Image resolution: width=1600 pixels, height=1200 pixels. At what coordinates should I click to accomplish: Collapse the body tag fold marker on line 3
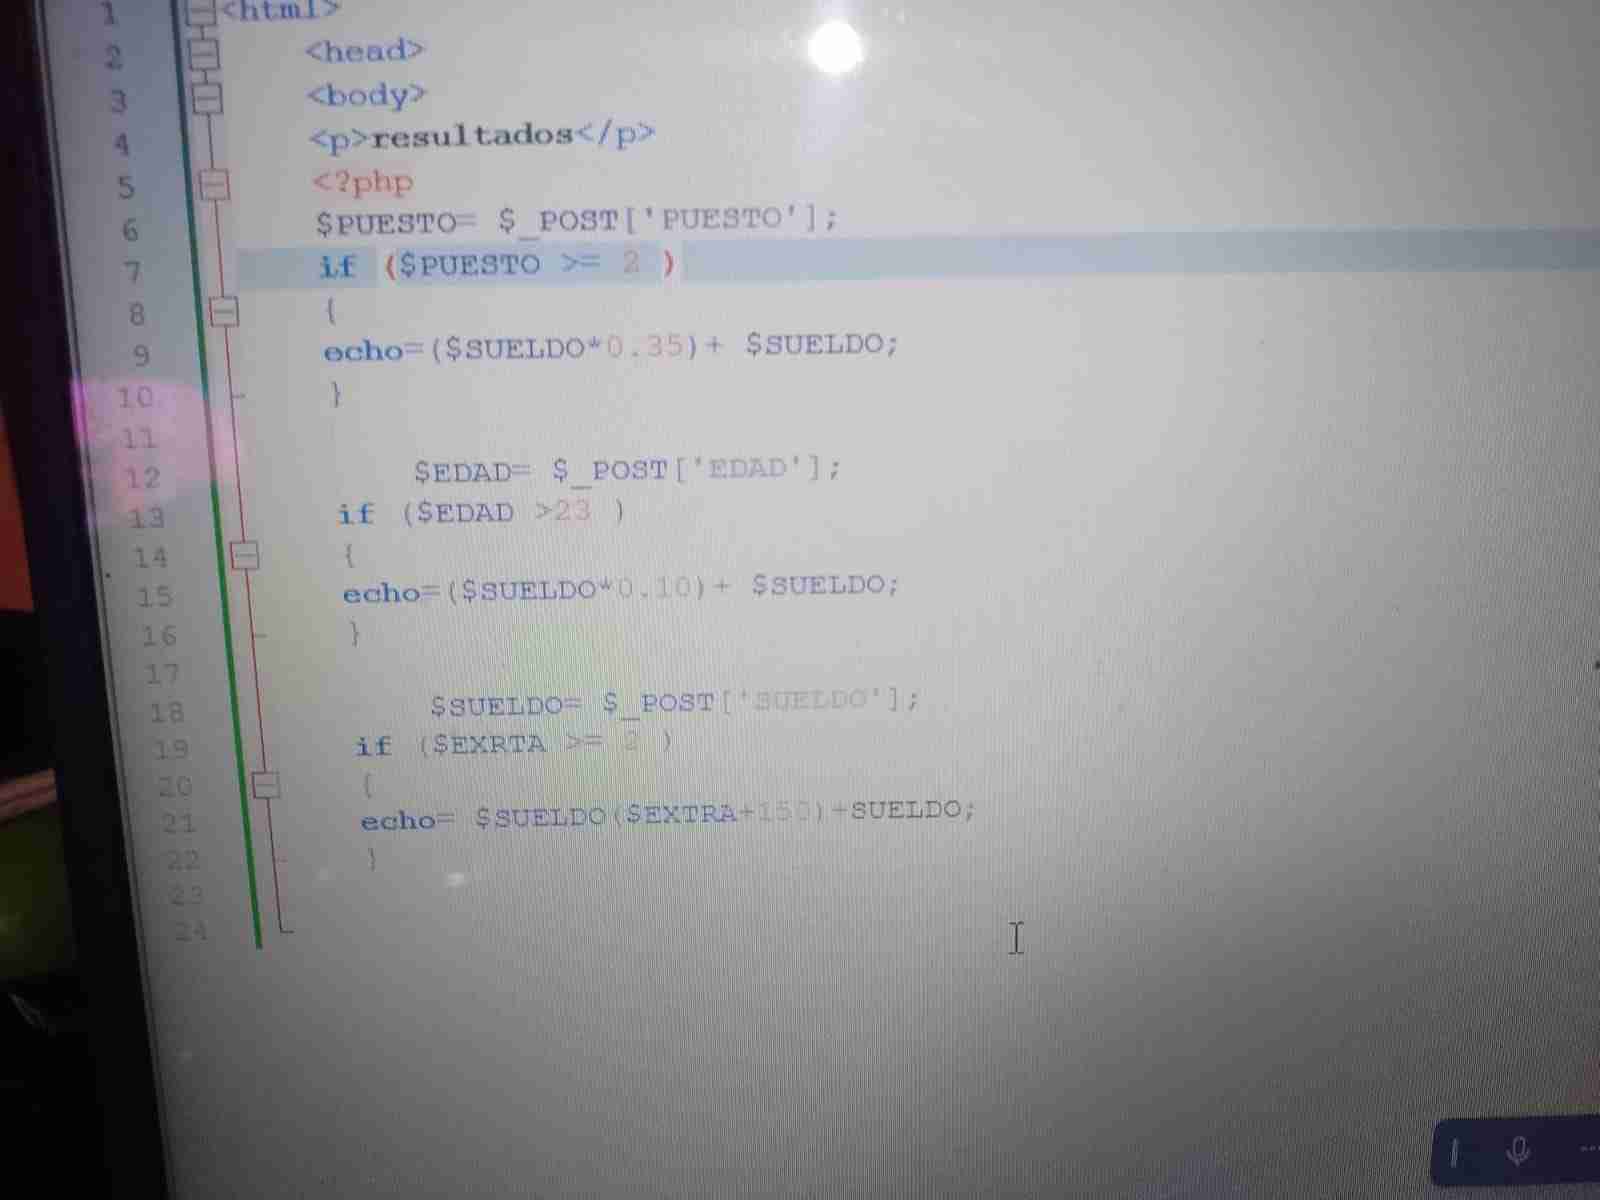(207, 98)
